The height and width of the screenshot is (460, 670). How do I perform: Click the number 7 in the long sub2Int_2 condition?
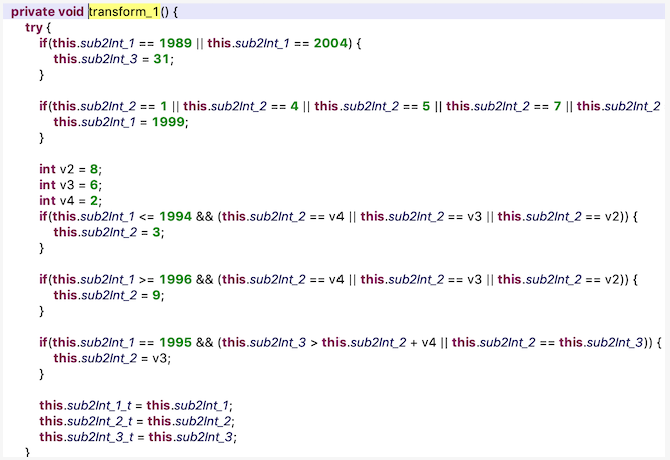click(x=557, y=106)
